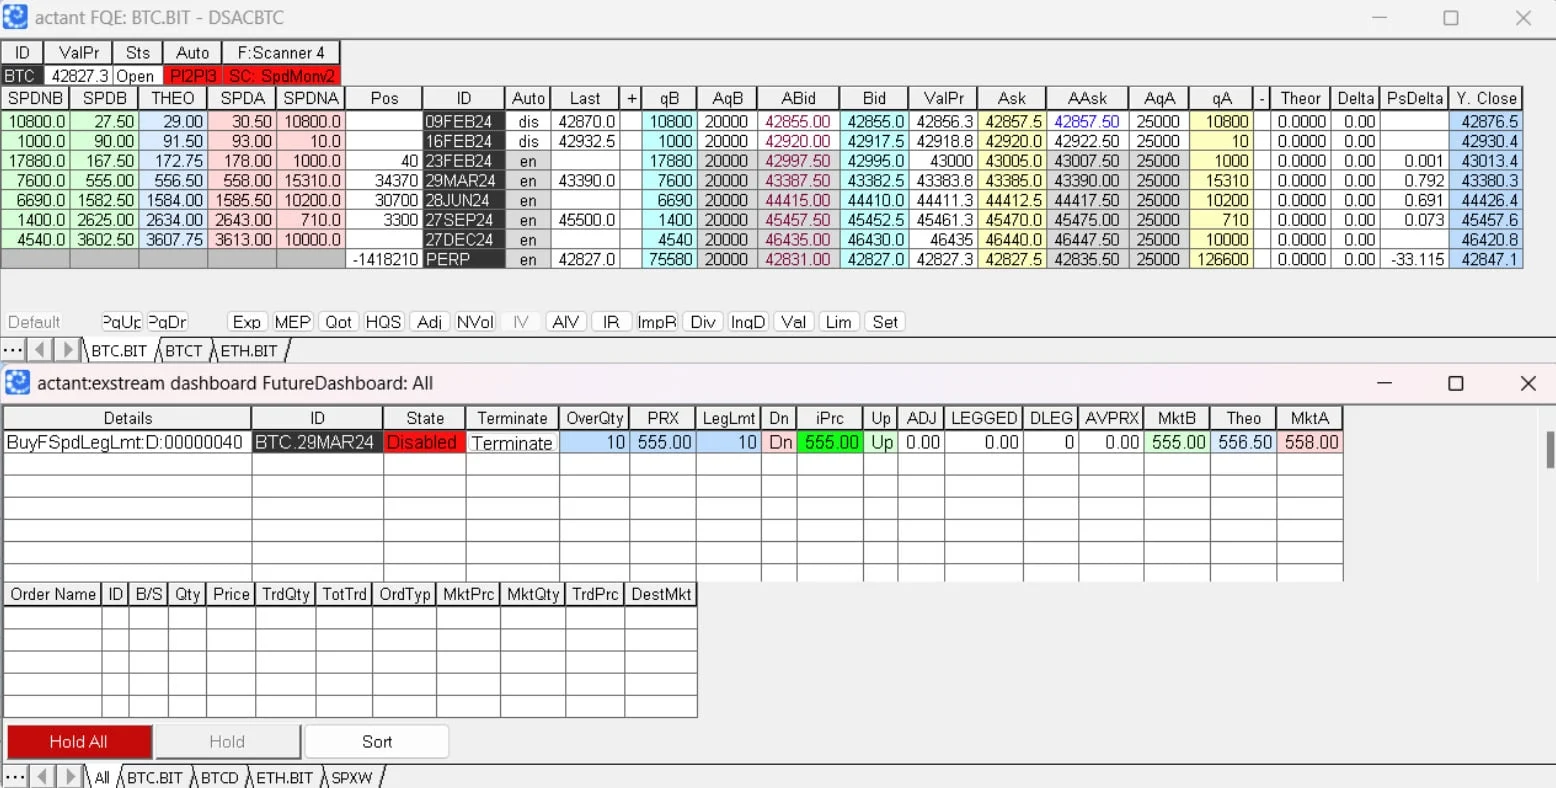1556x788 pixels.
Task: Toggle the red PI2PI3 auto indicator
Action: 193,76
